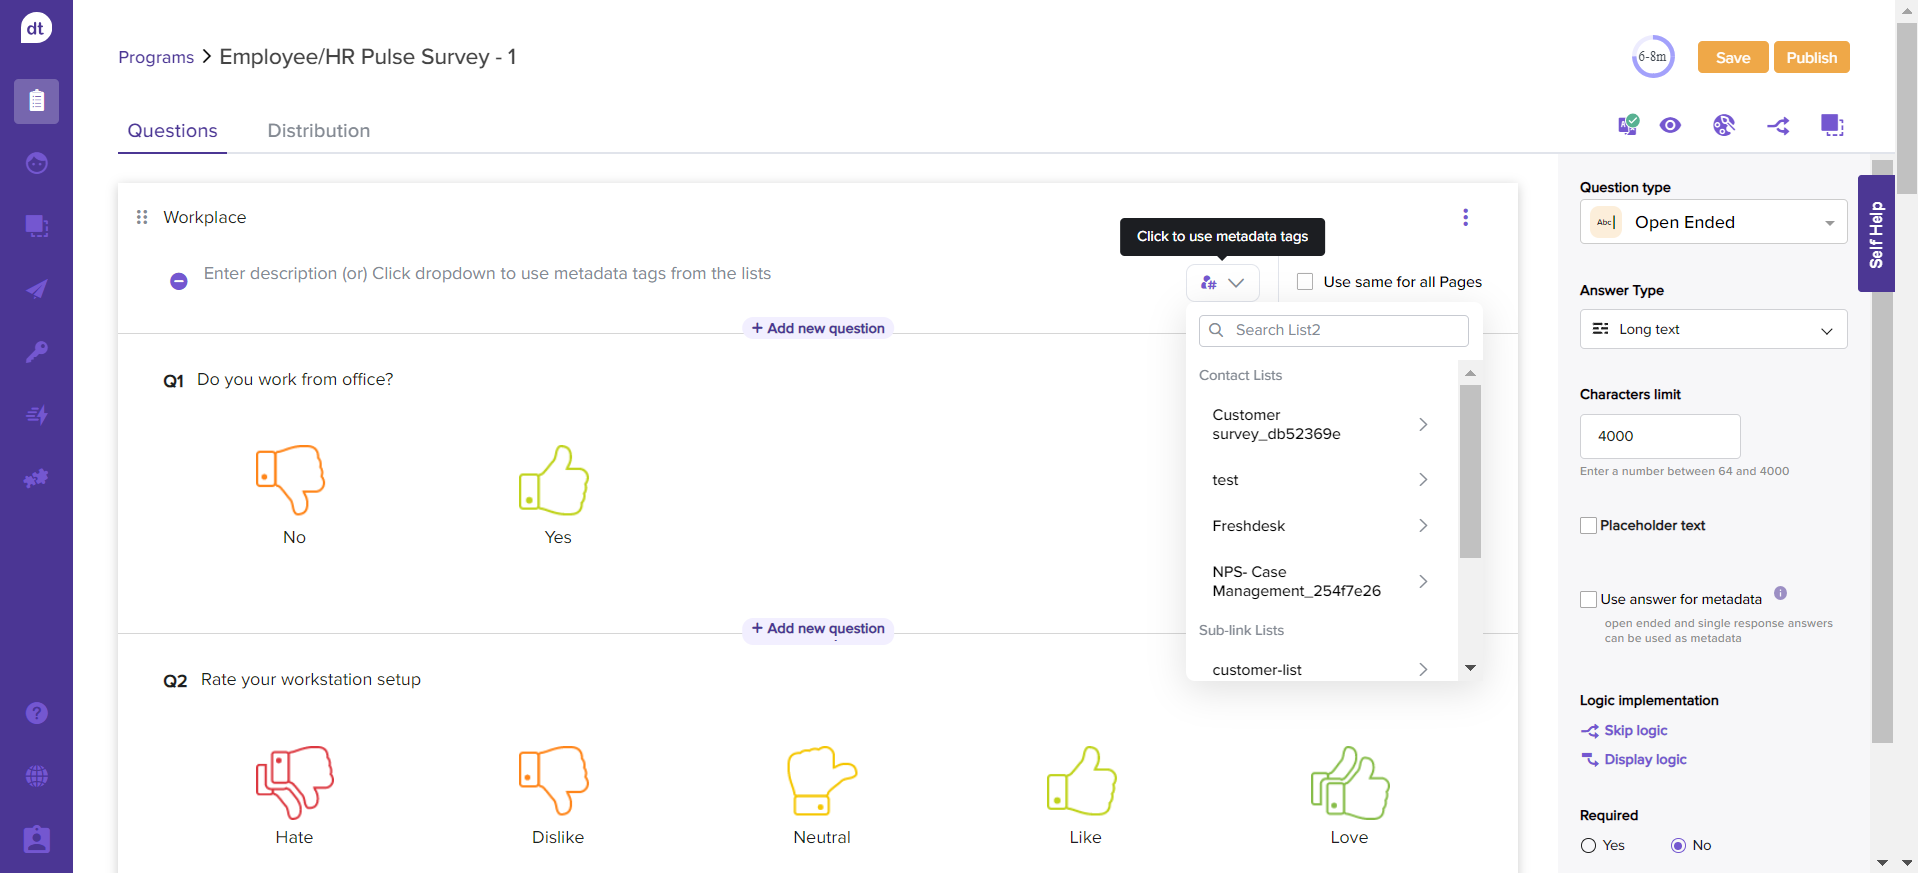Open the Self Help side tab
Viewport: 1918px width, 873px height.
point(1876,234)
